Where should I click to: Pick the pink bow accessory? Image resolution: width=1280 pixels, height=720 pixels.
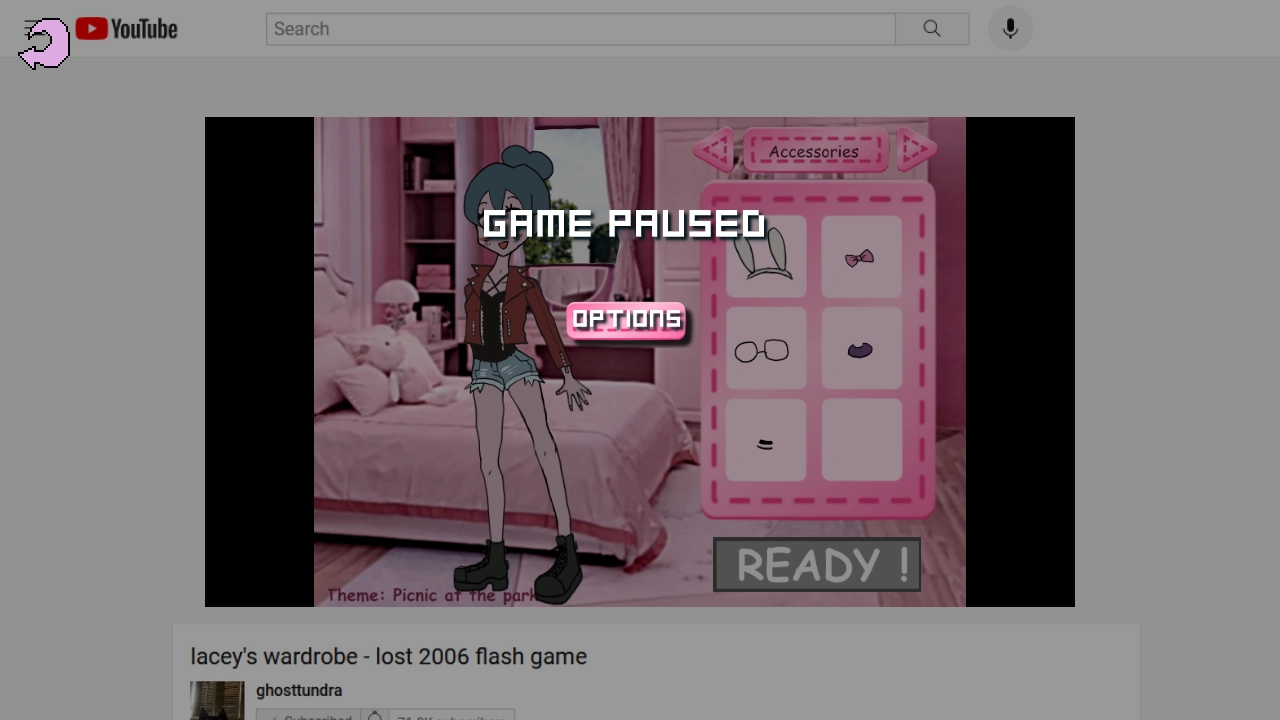point(860,257)
